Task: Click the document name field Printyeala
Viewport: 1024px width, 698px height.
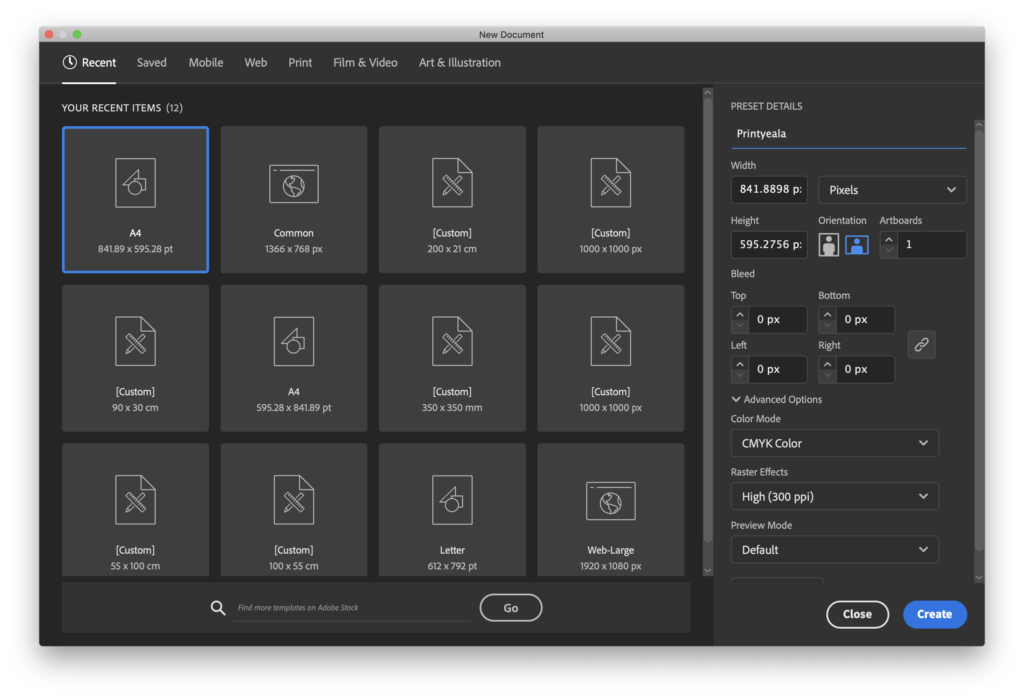Action: 848,134
